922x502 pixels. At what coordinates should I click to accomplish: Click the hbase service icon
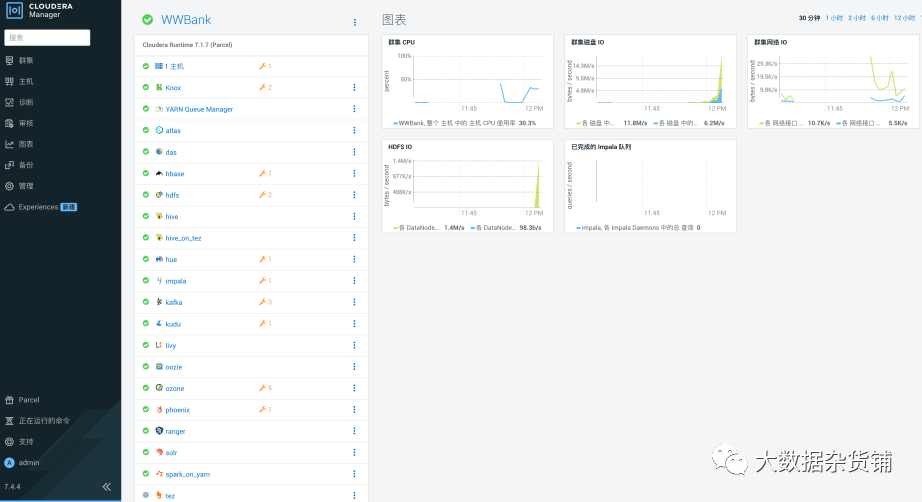pyautogui.click(x=159, y=173)
